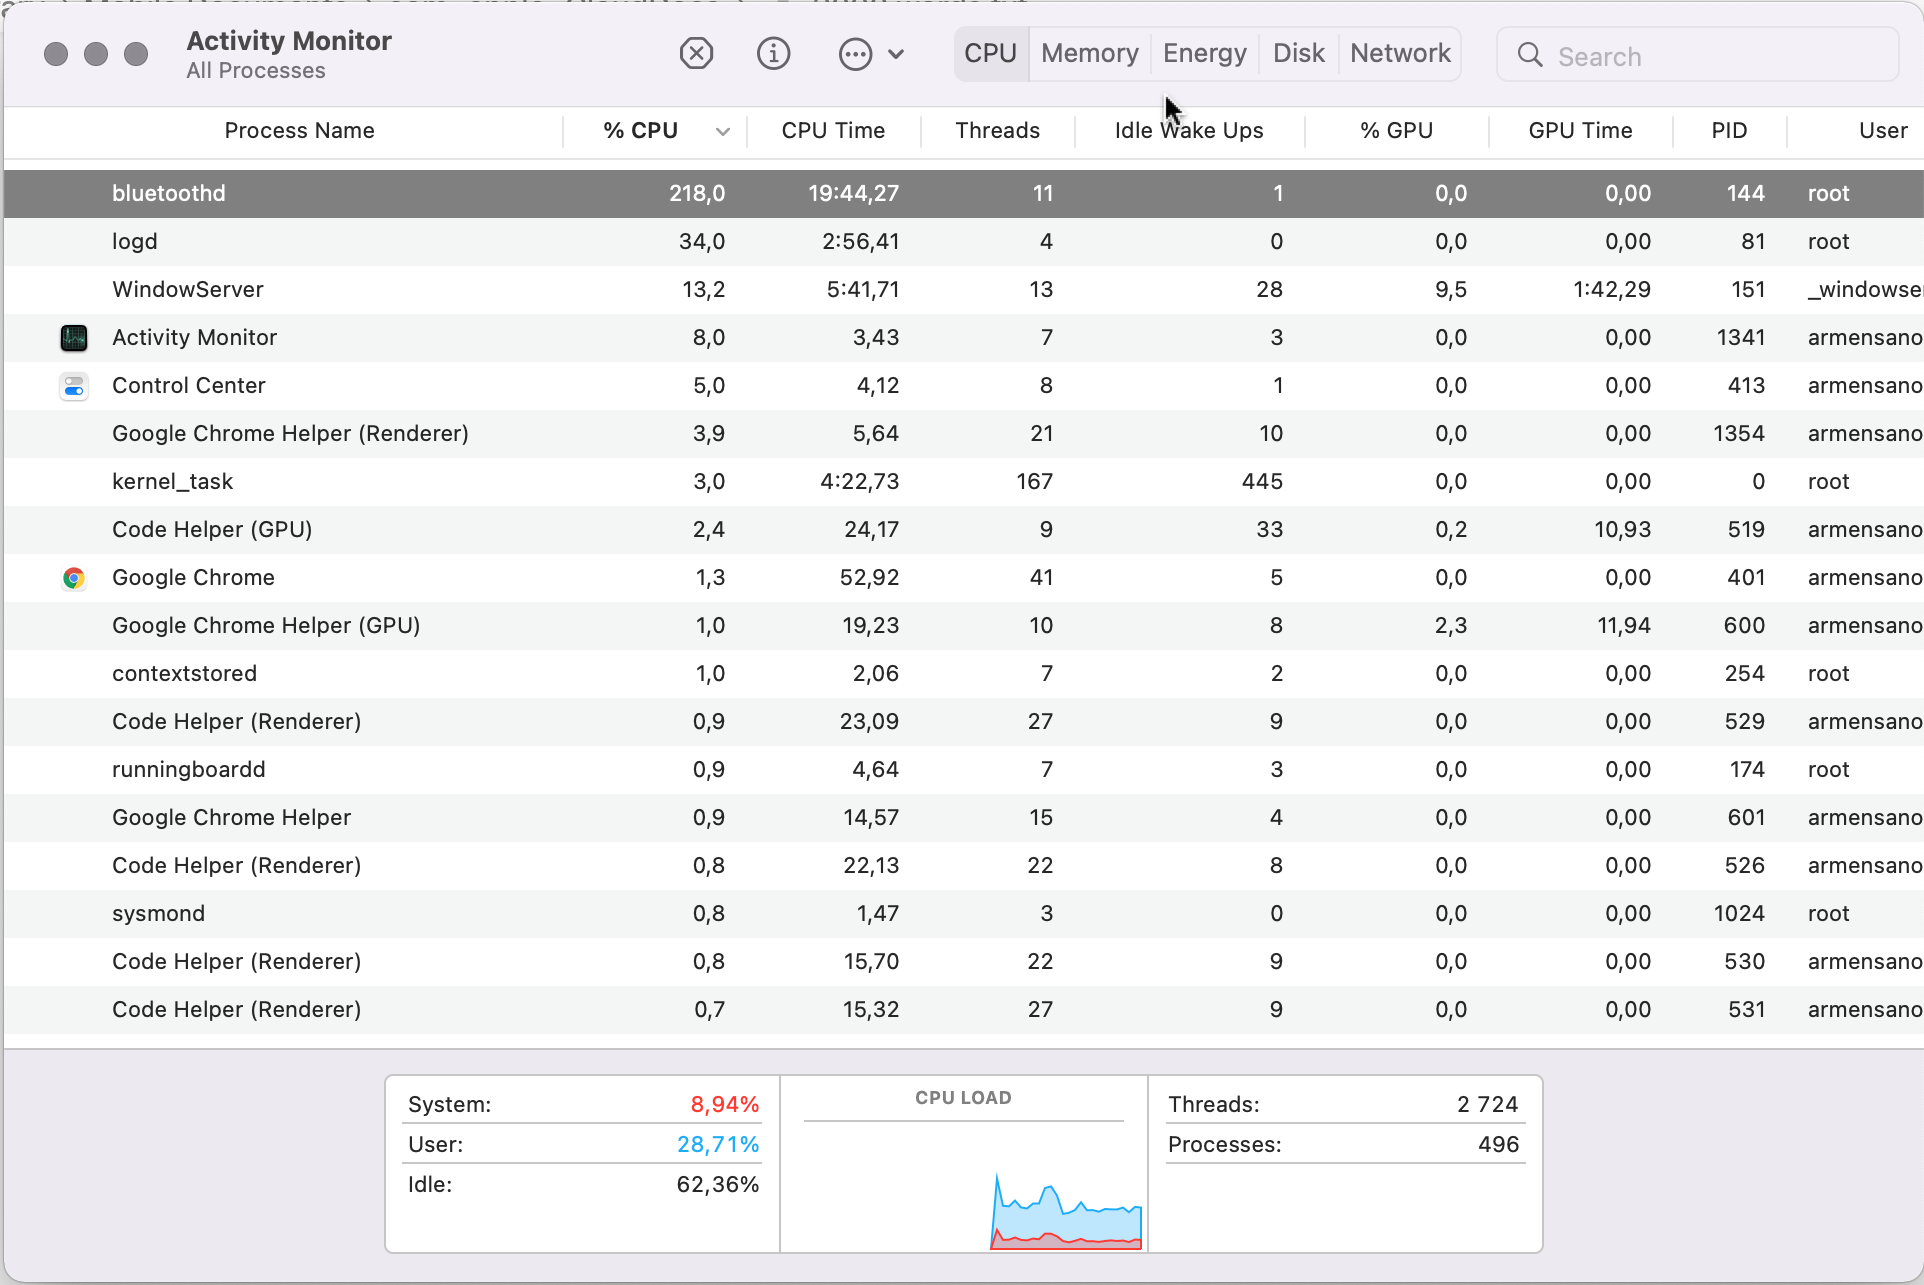Click the search magnifying glass icon

pyautogui.click(x=1529, y=55)
